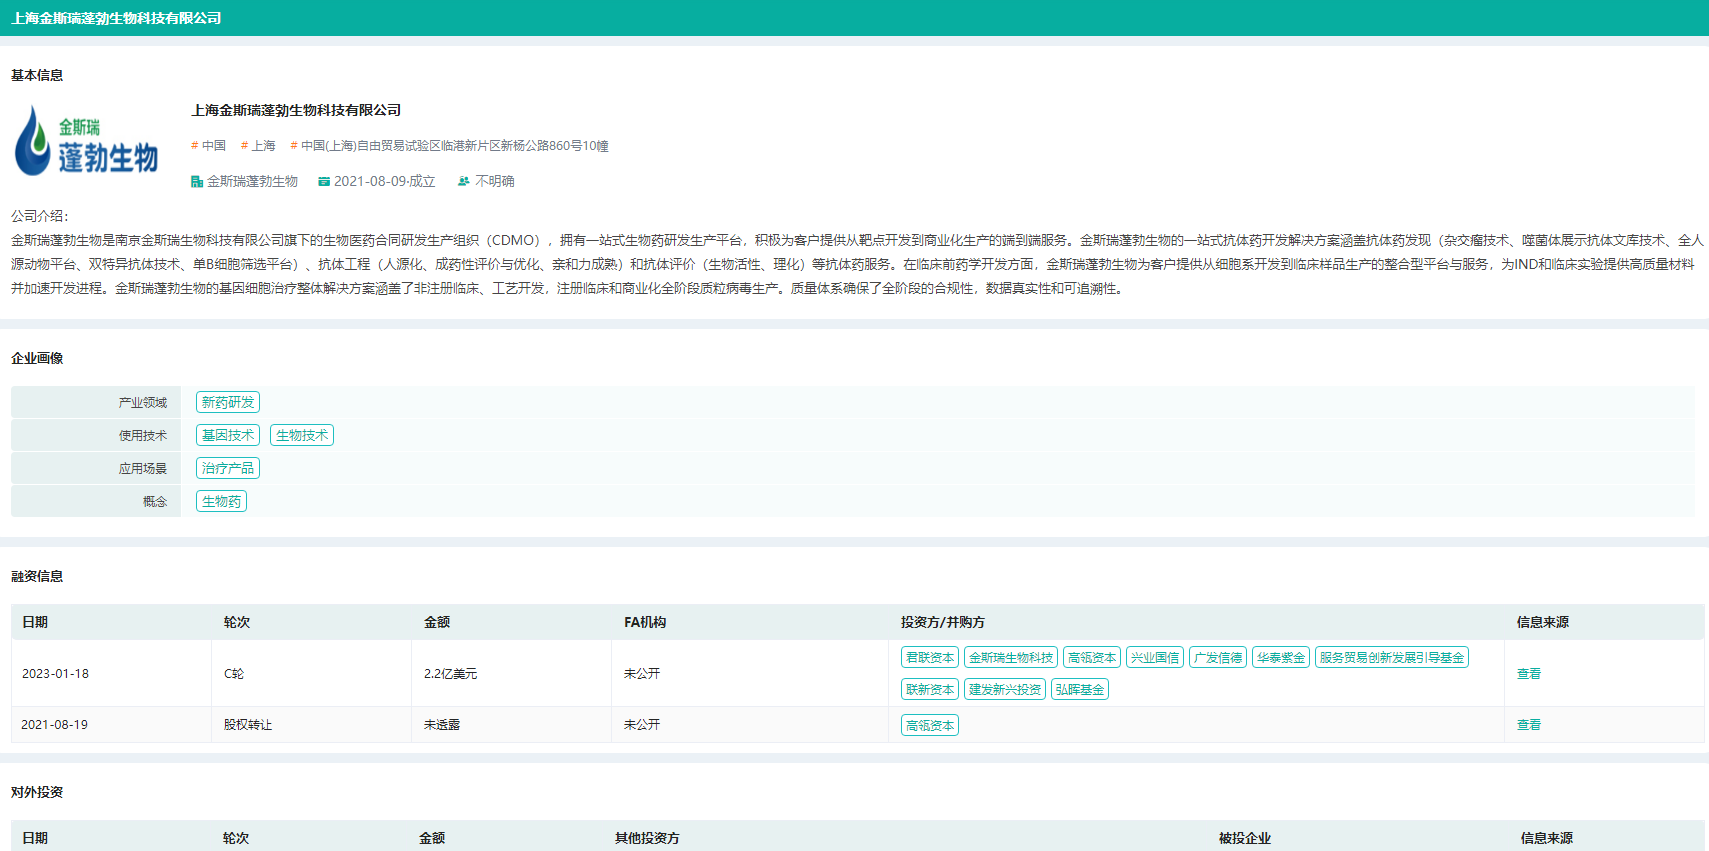
Task: Open investor tag 金斯瑞生物科技
Action: [x=1011, y=657]
